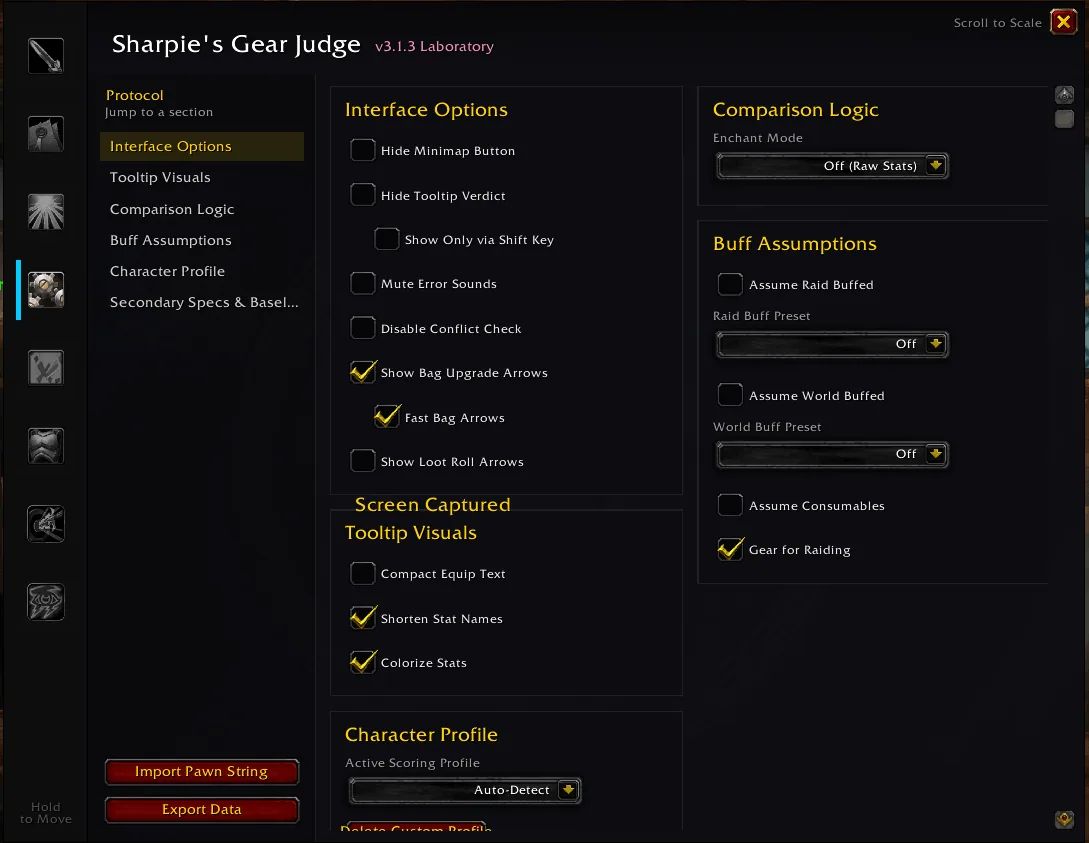Click the 'Buff Assumptions' panel heading
This screenshot has height=843, width=1089.
(x=795, y=244)
